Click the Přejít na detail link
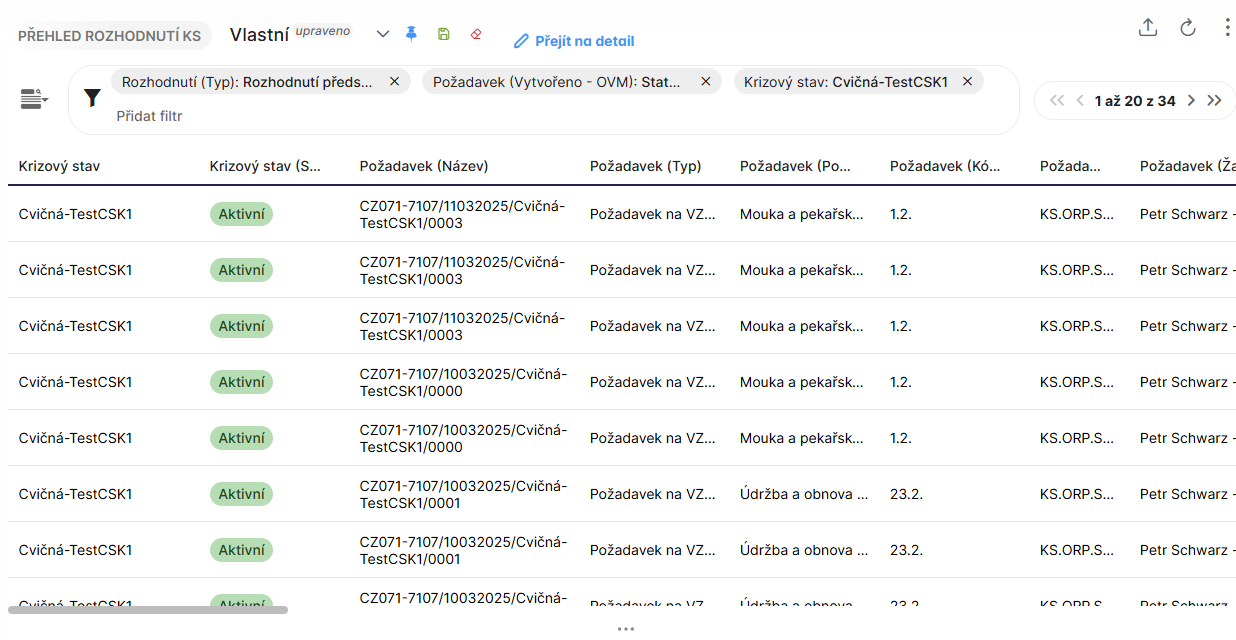The height and width of the screenshot is (640, 1236). [x=574, y=41]
